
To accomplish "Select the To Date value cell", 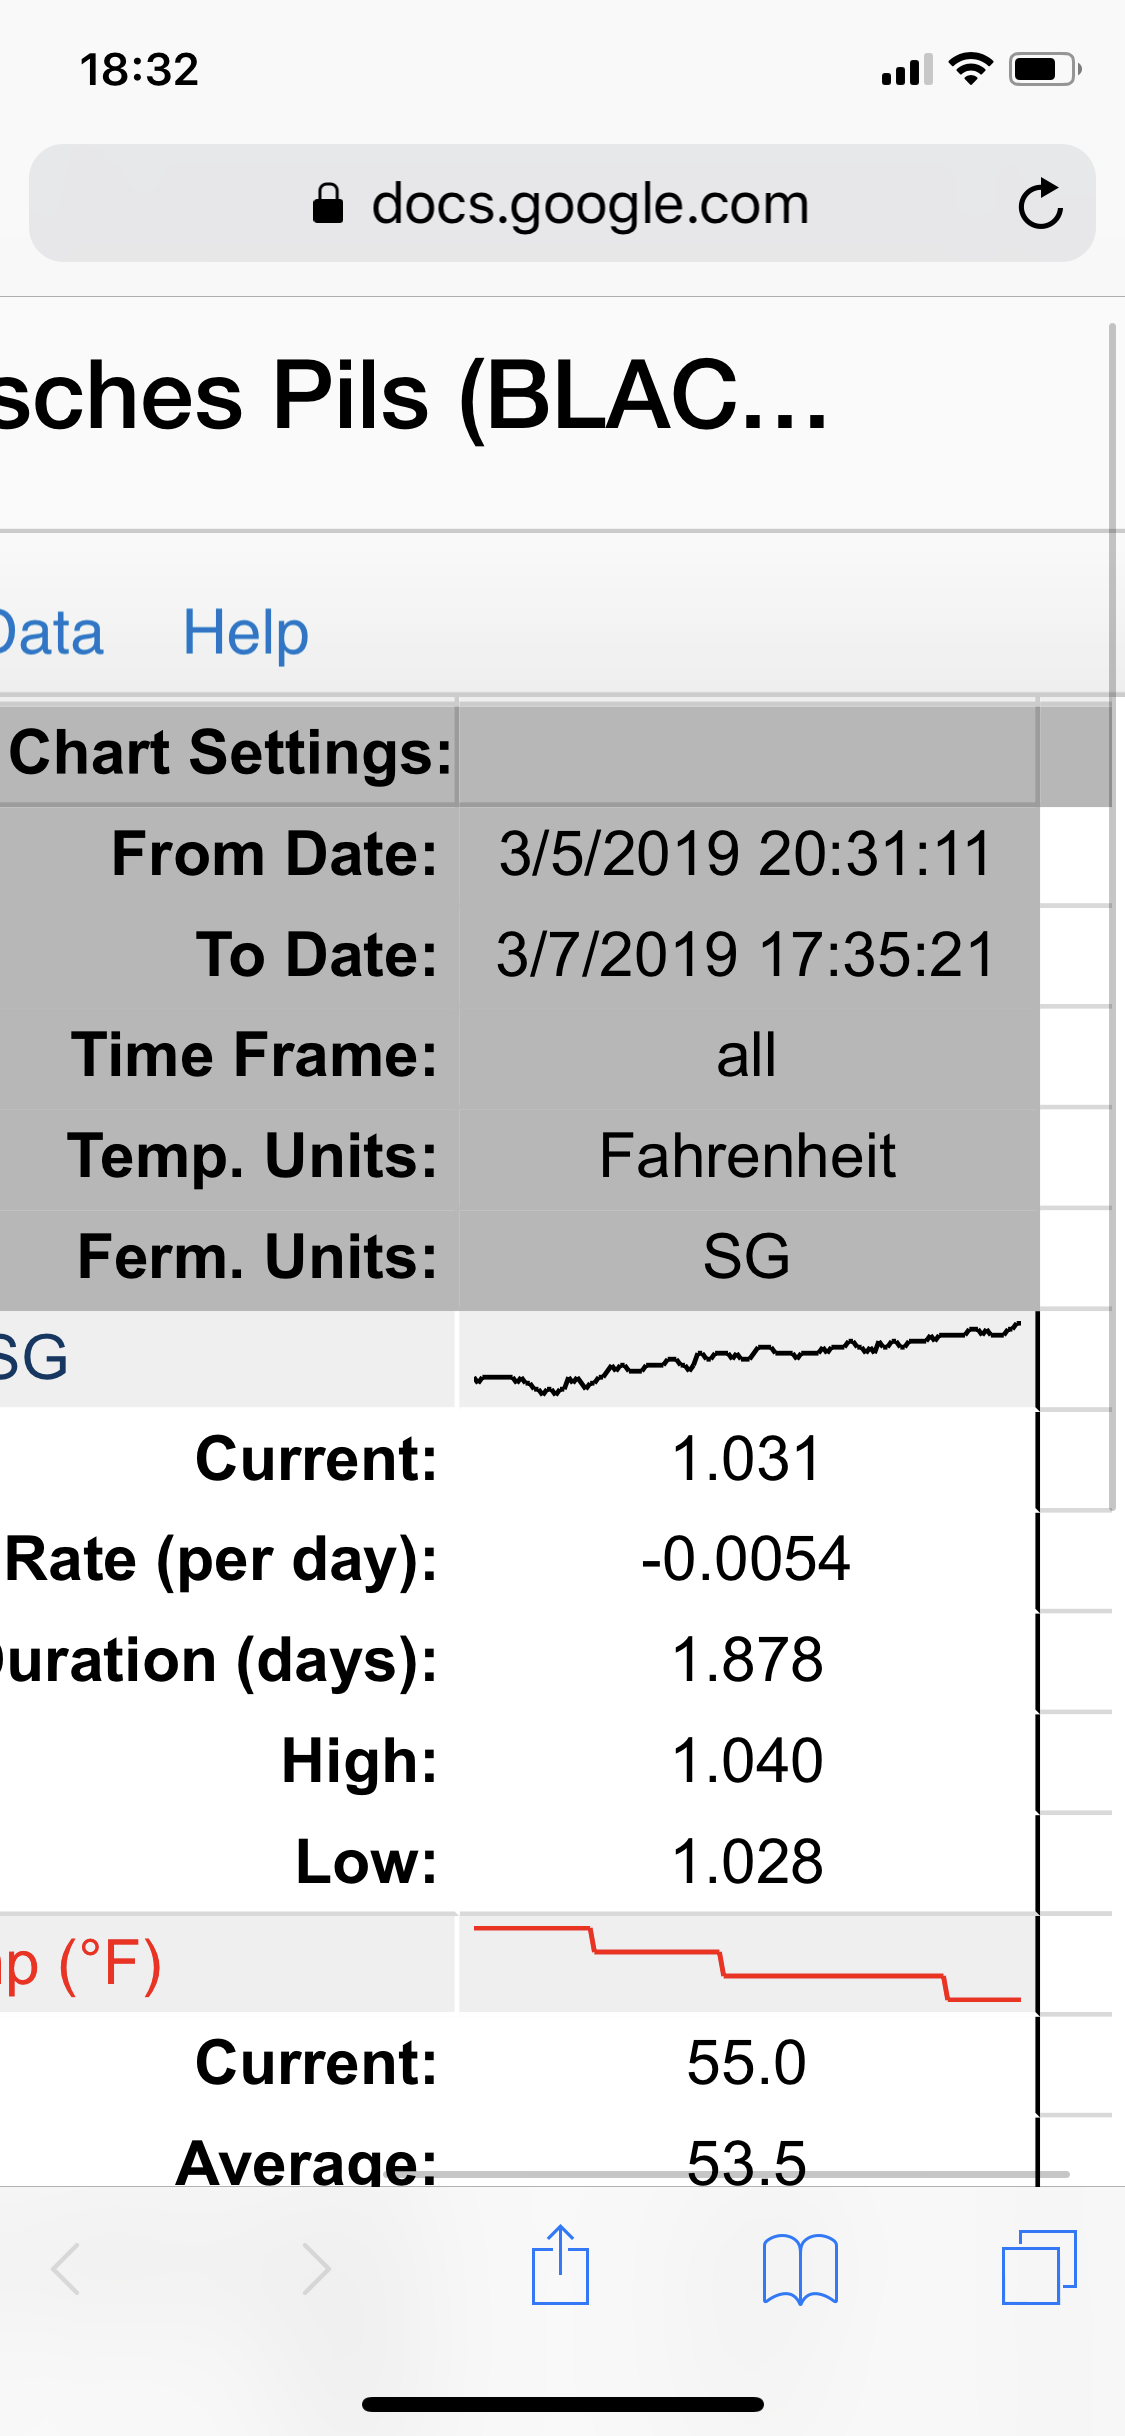I will (746, 955).
